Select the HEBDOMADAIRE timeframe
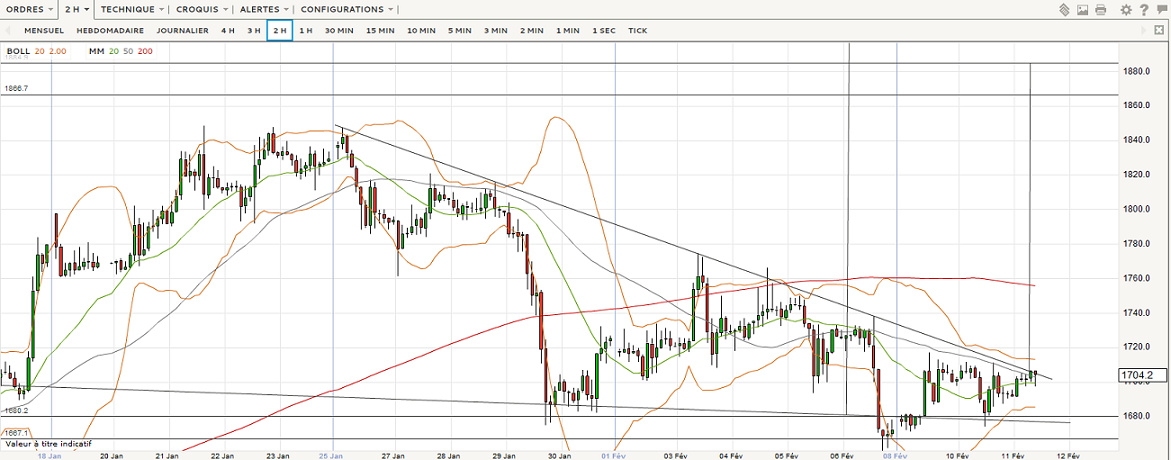Image resolution: width=1171 pixels, height=460 pixels. coord(111,31)
